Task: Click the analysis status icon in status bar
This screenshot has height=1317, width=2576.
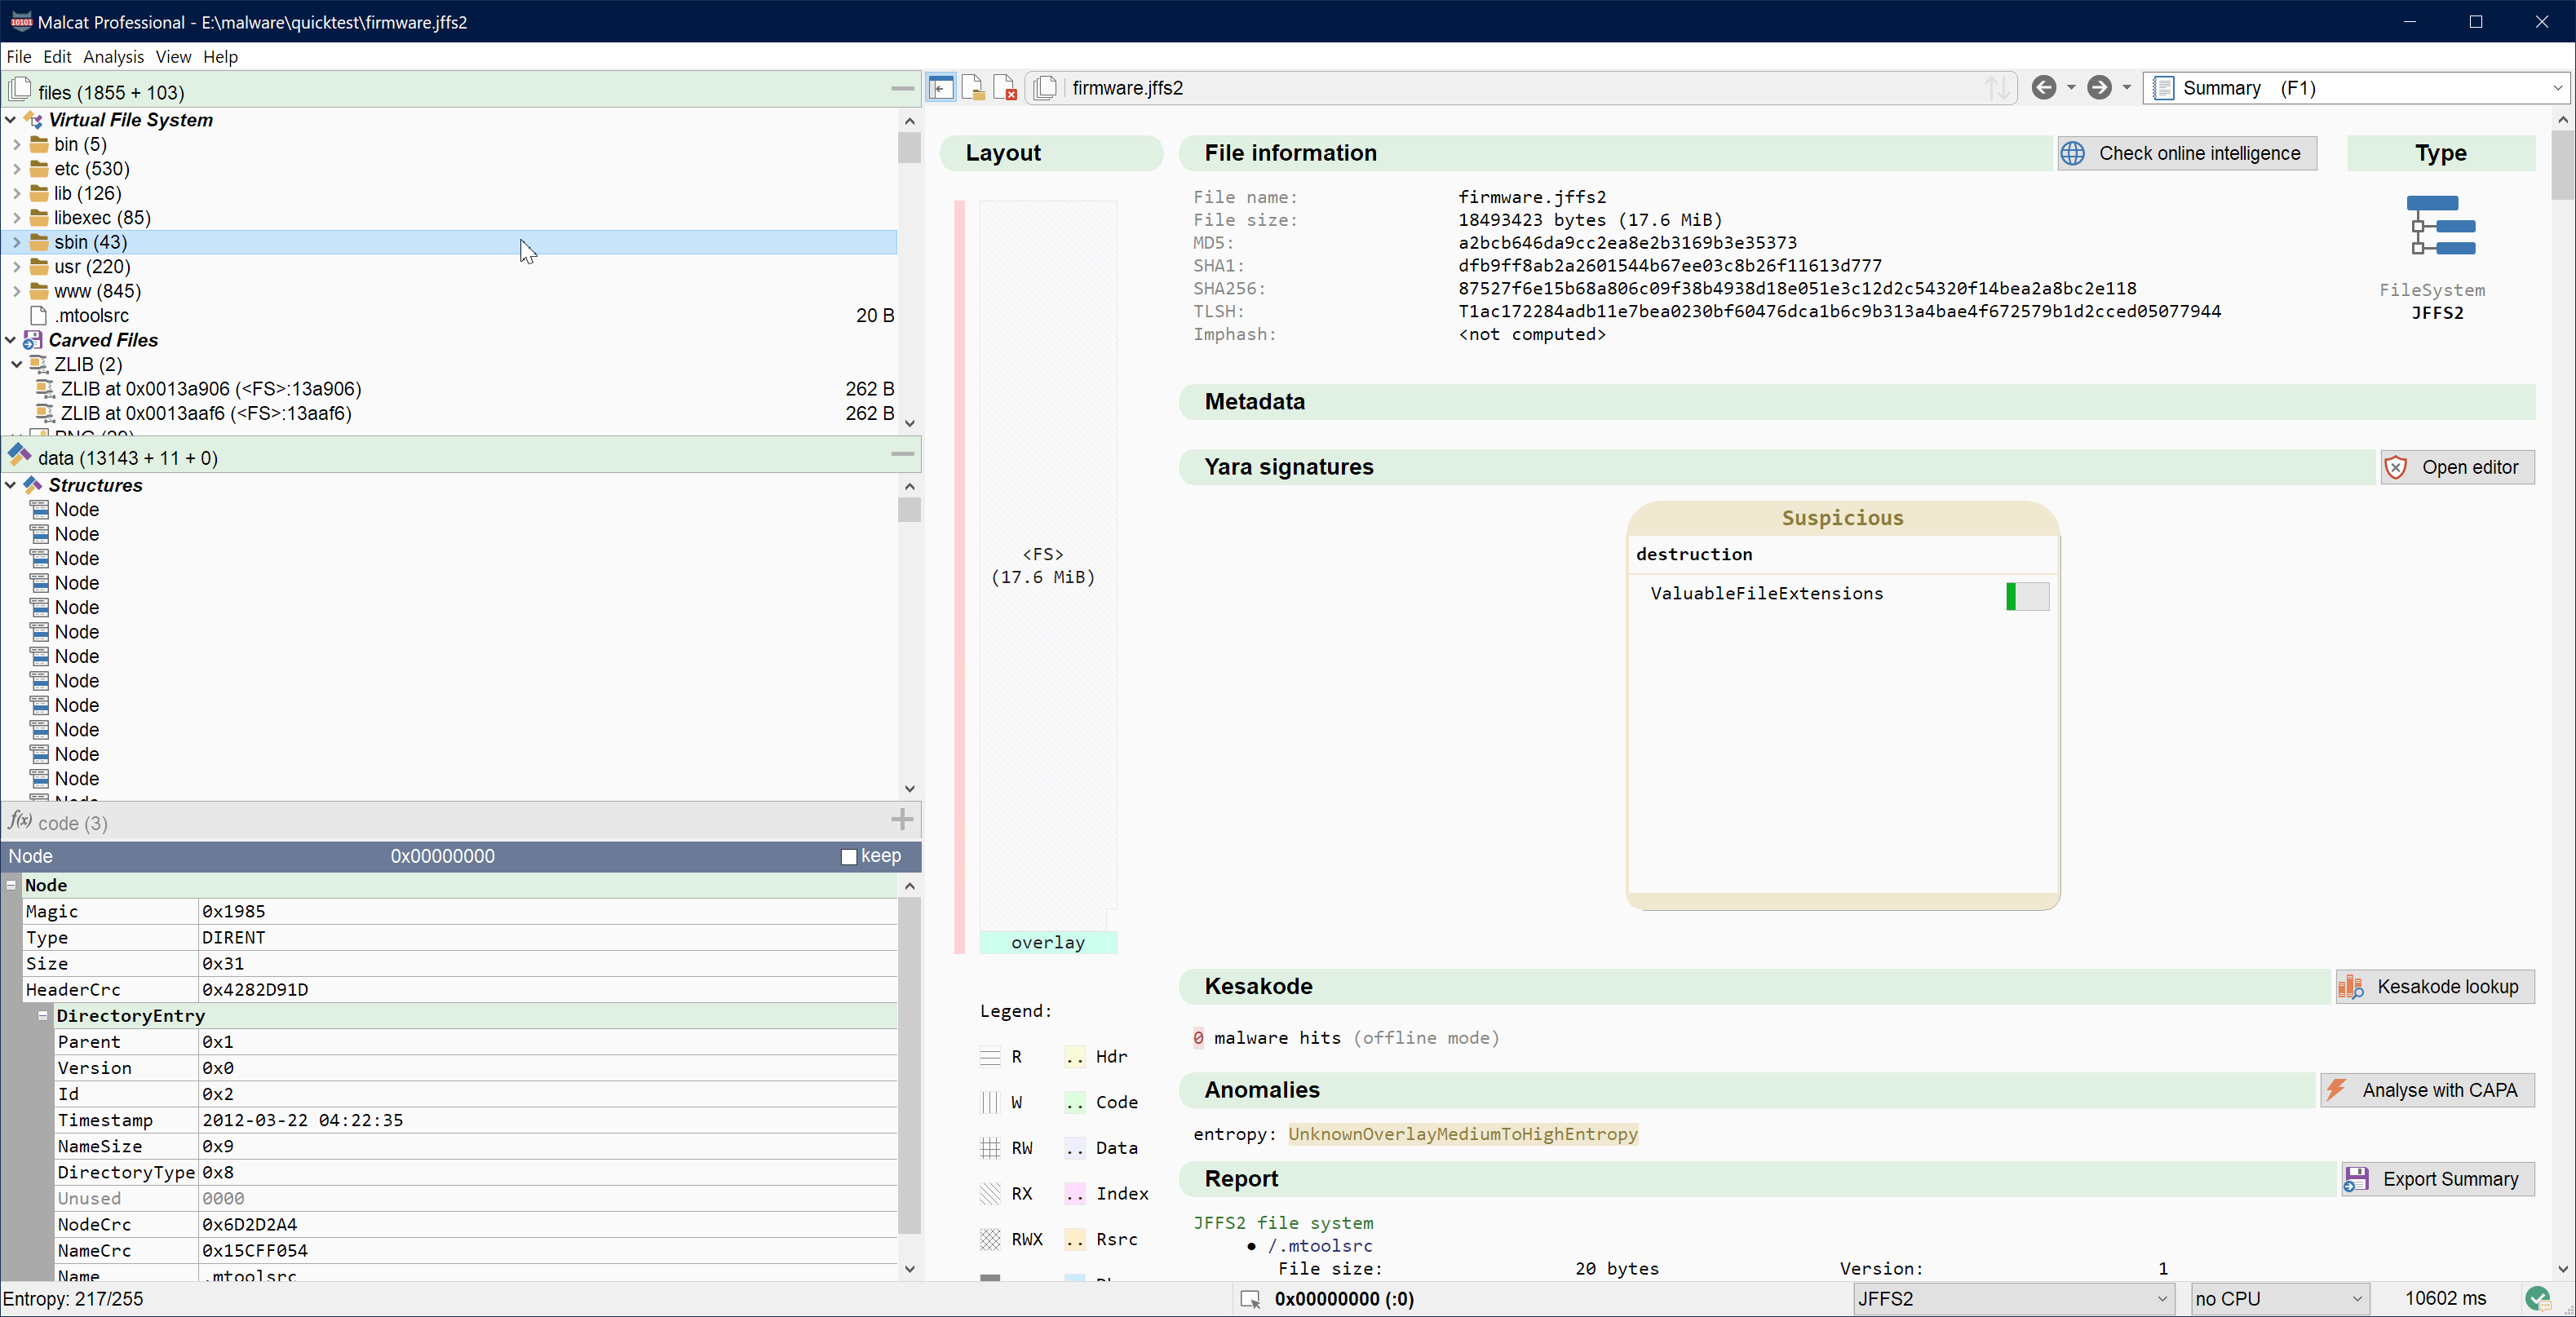Action: [x=2536, y=1298]
